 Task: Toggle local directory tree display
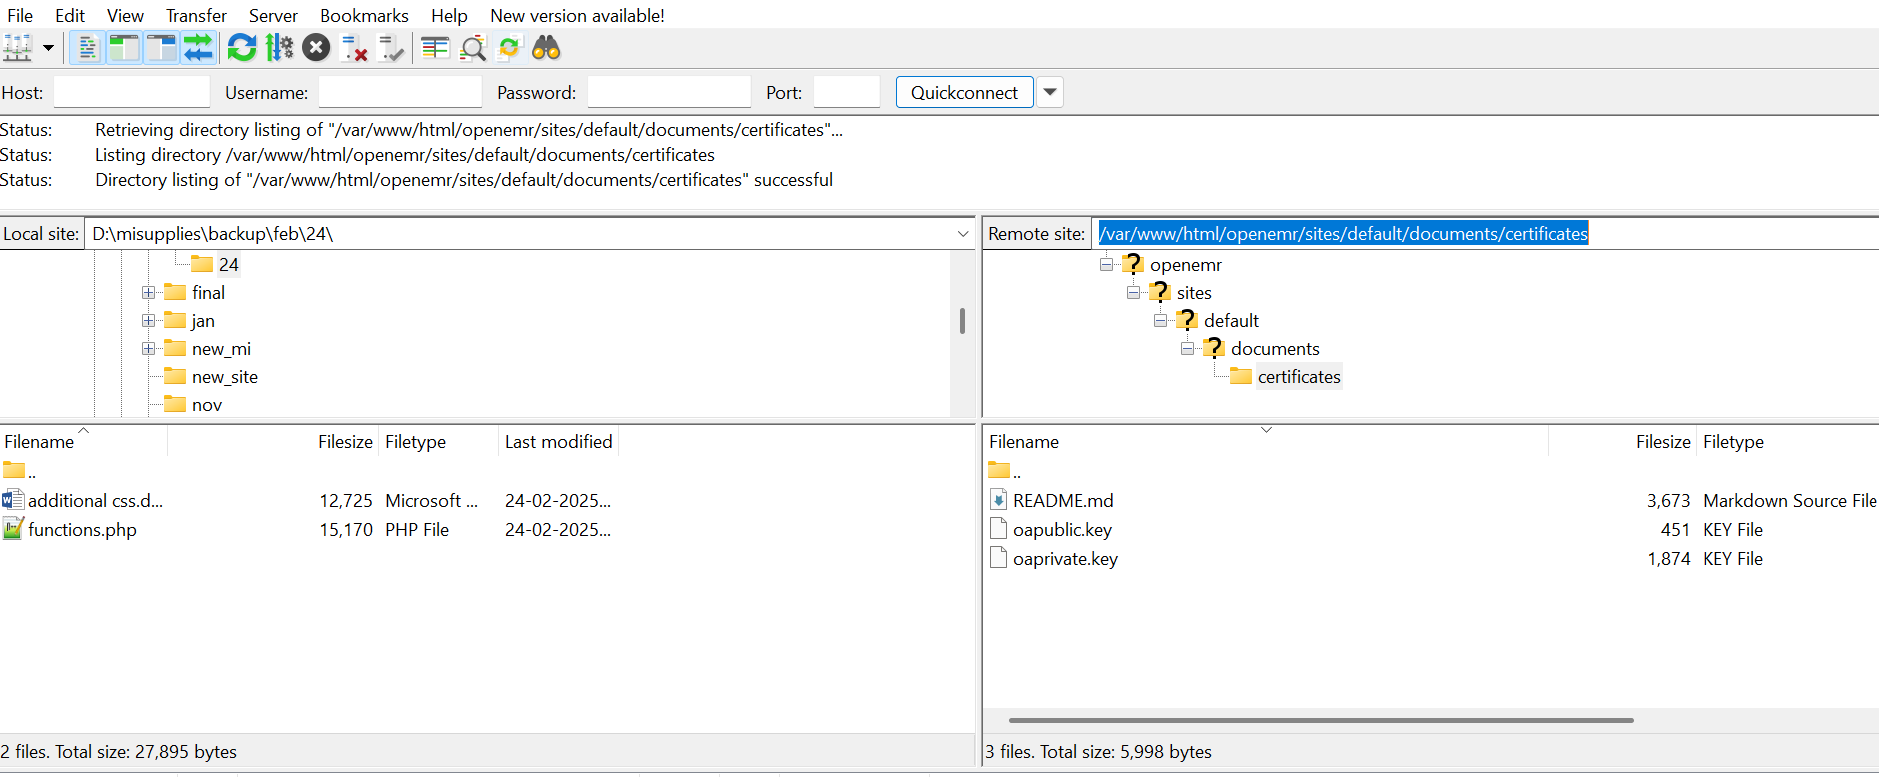click(x=124, y=48)
